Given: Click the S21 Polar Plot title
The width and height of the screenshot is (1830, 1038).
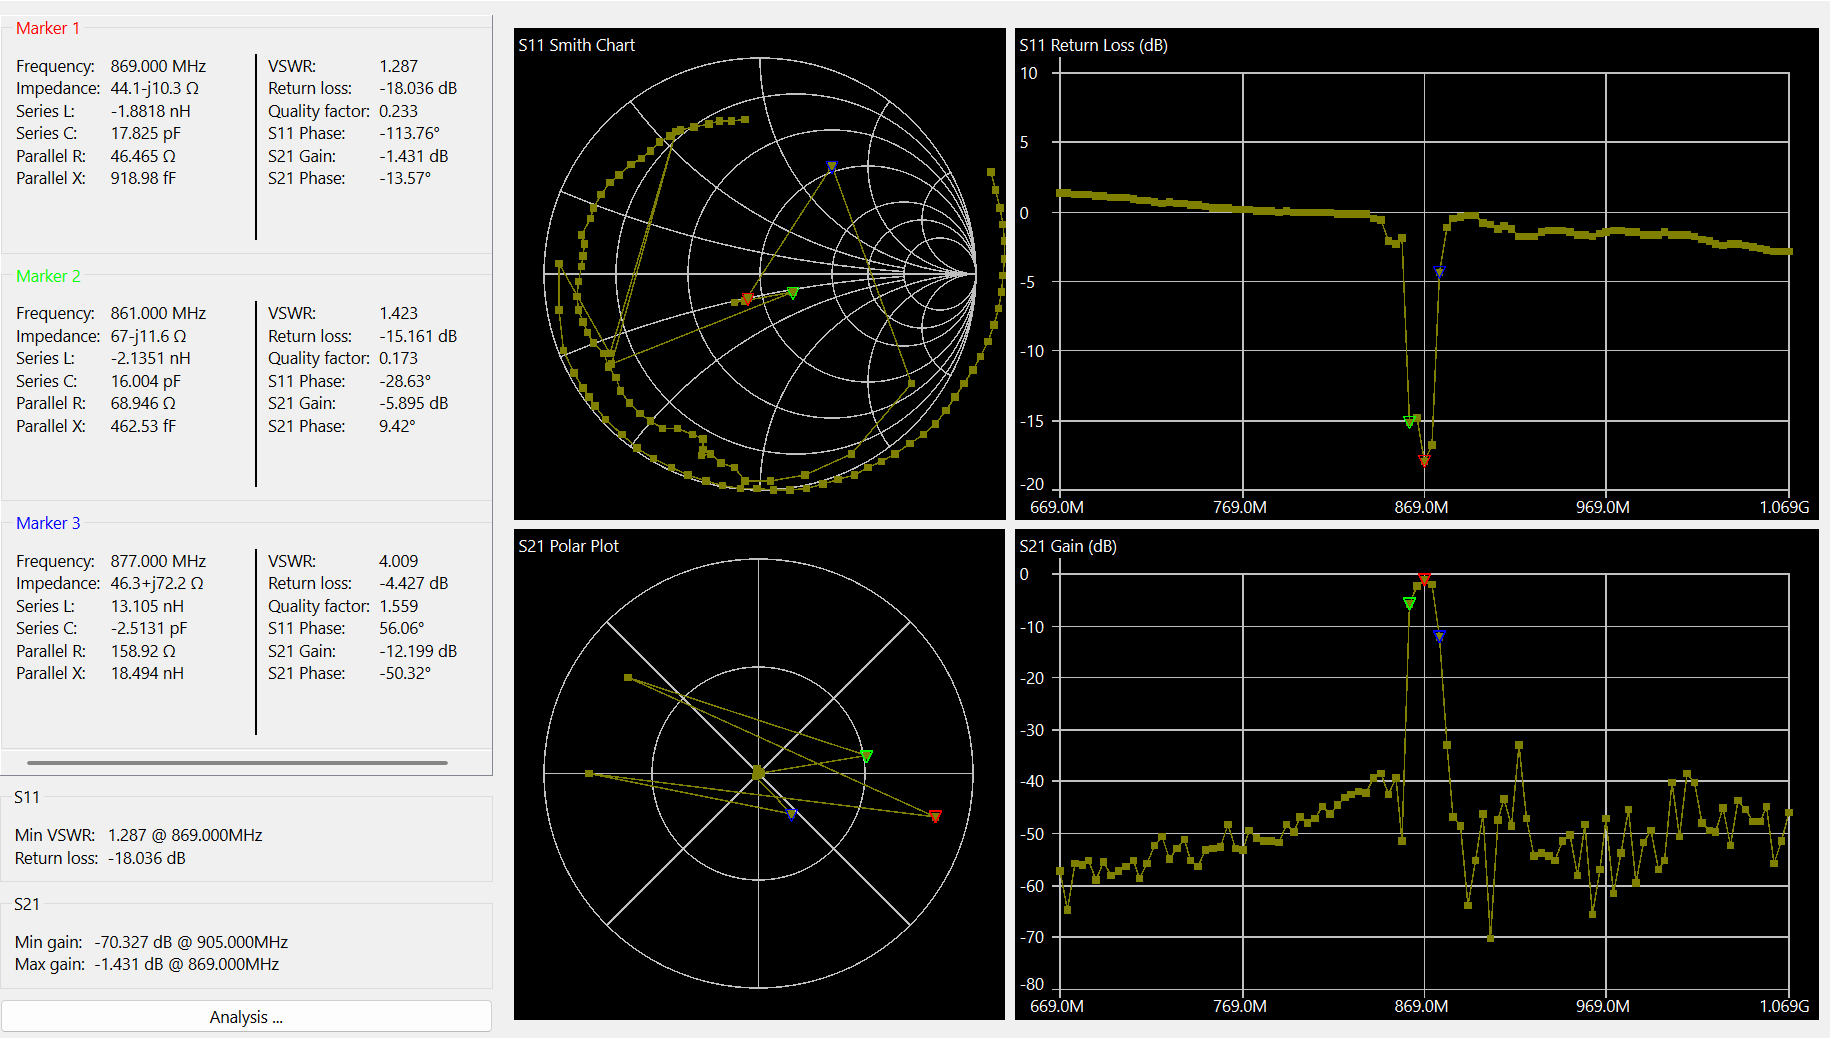Looking at the screenshot, I should point(568,546).
